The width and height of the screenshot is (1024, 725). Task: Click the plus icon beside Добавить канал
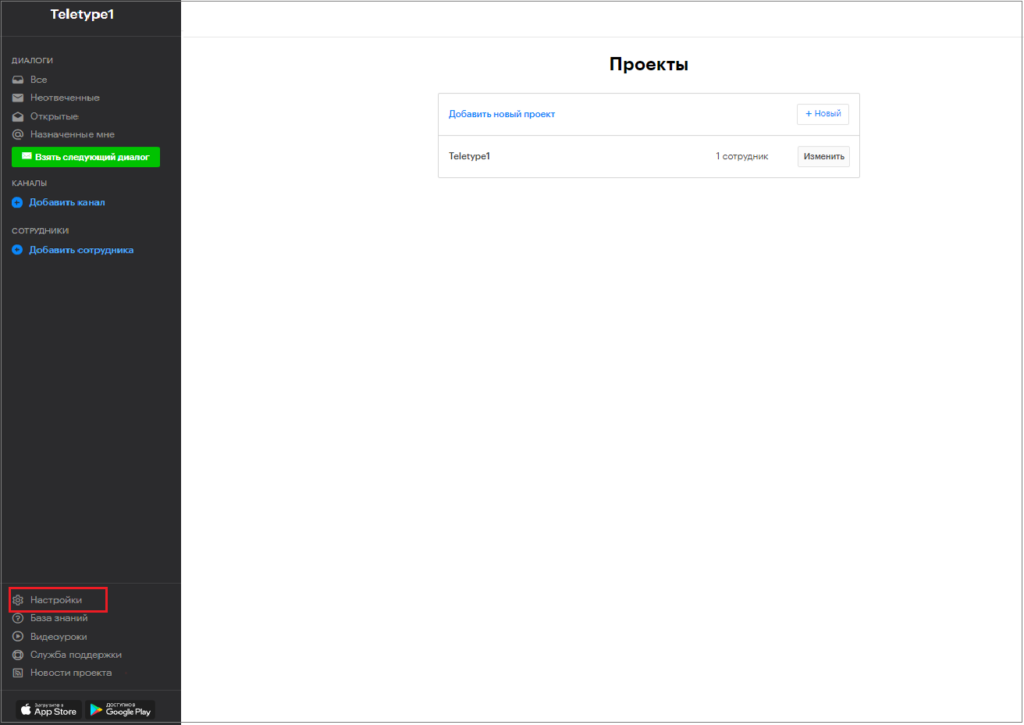(x=17, y=202)
